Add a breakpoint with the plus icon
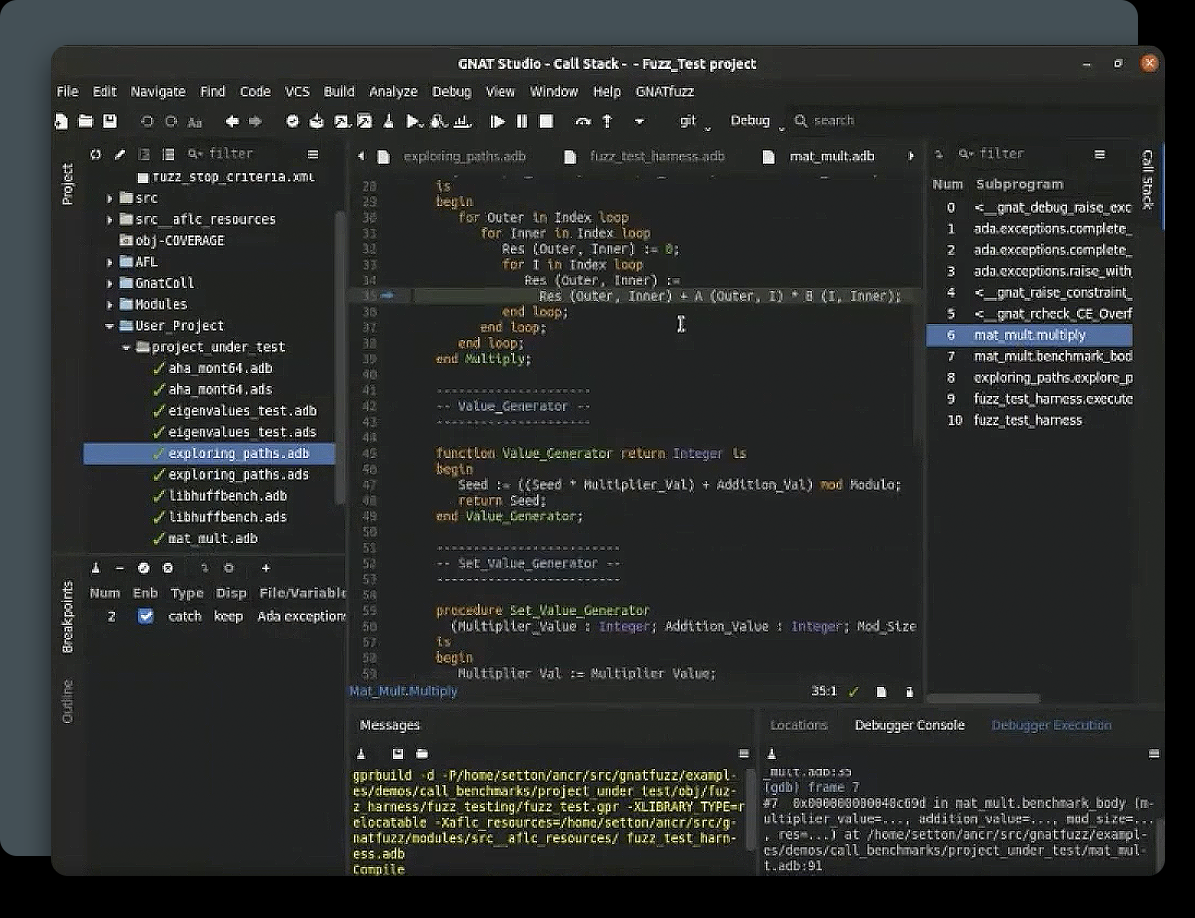Viewport: 1195px width, 918px height. pyautogui.click(x=265, y=568)
